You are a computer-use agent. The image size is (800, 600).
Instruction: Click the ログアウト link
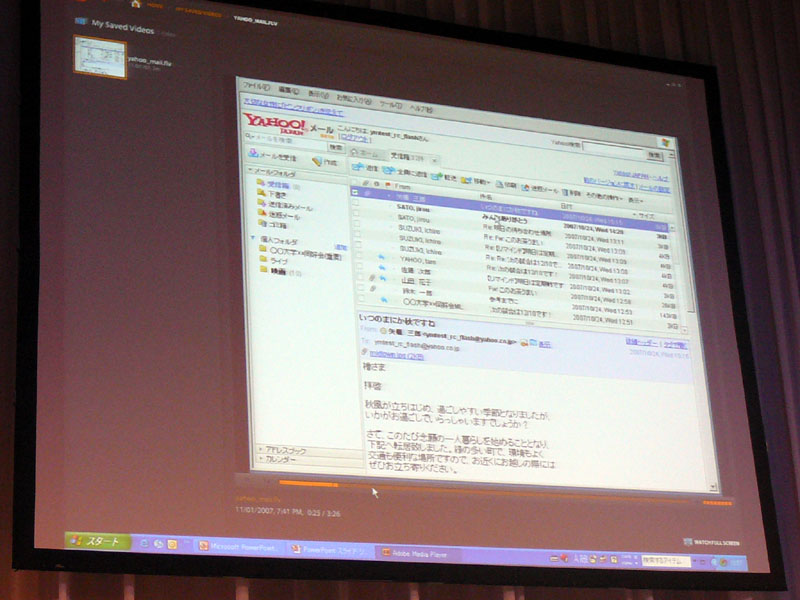pos(356,138)
